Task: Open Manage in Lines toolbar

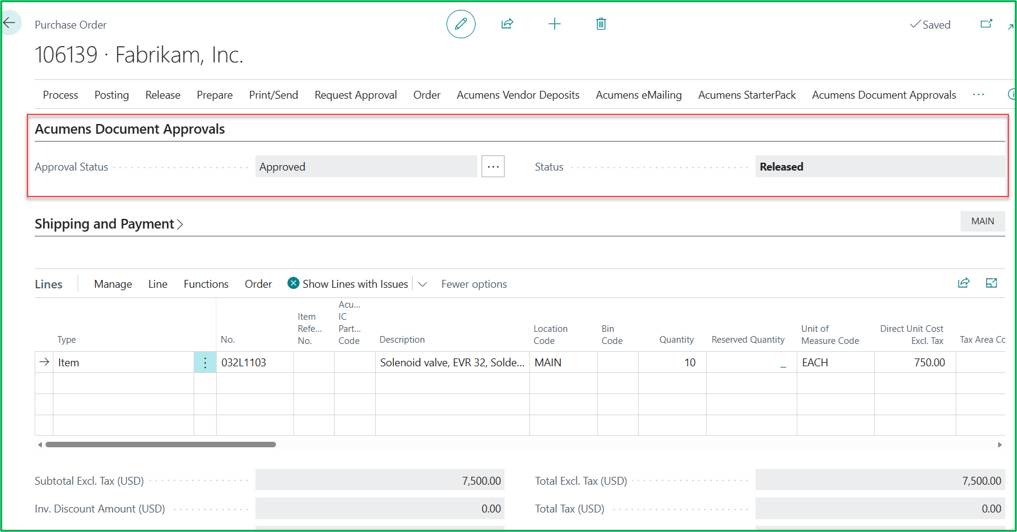Action: coord(113,284)
